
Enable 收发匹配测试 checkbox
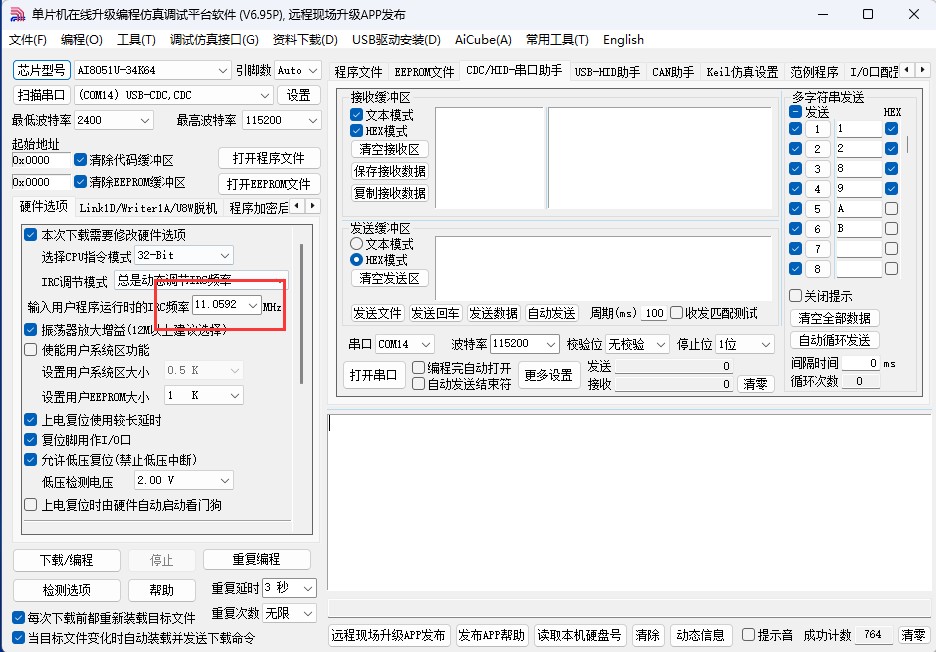click(x=676, y=313)
